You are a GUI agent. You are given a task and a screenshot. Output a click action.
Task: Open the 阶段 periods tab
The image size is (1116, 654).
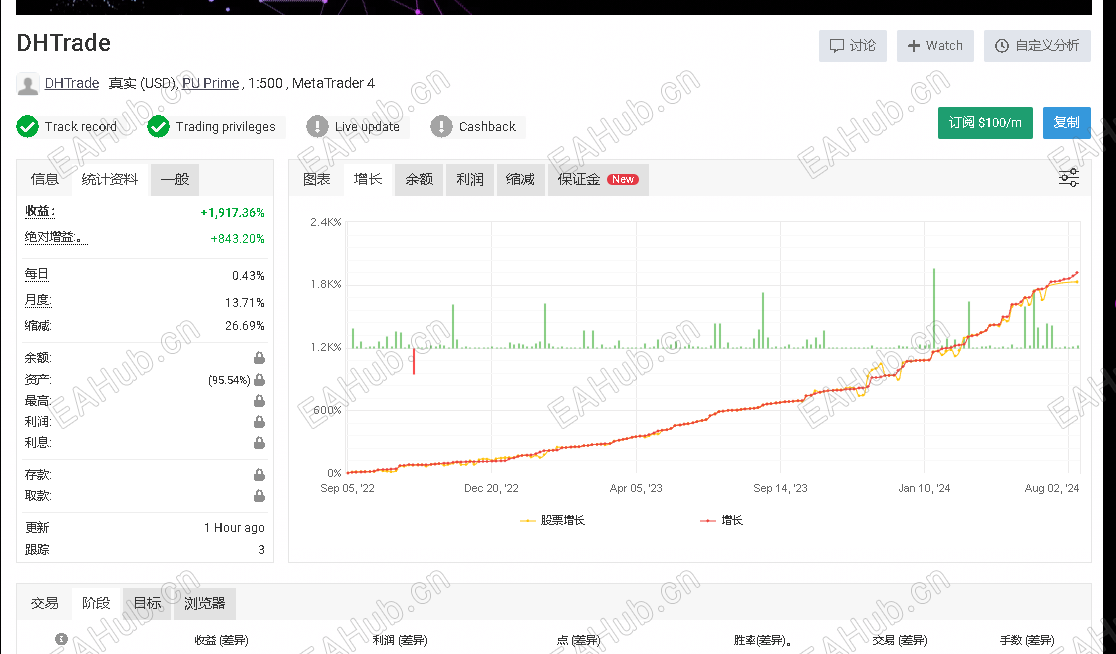pos(96,603)
